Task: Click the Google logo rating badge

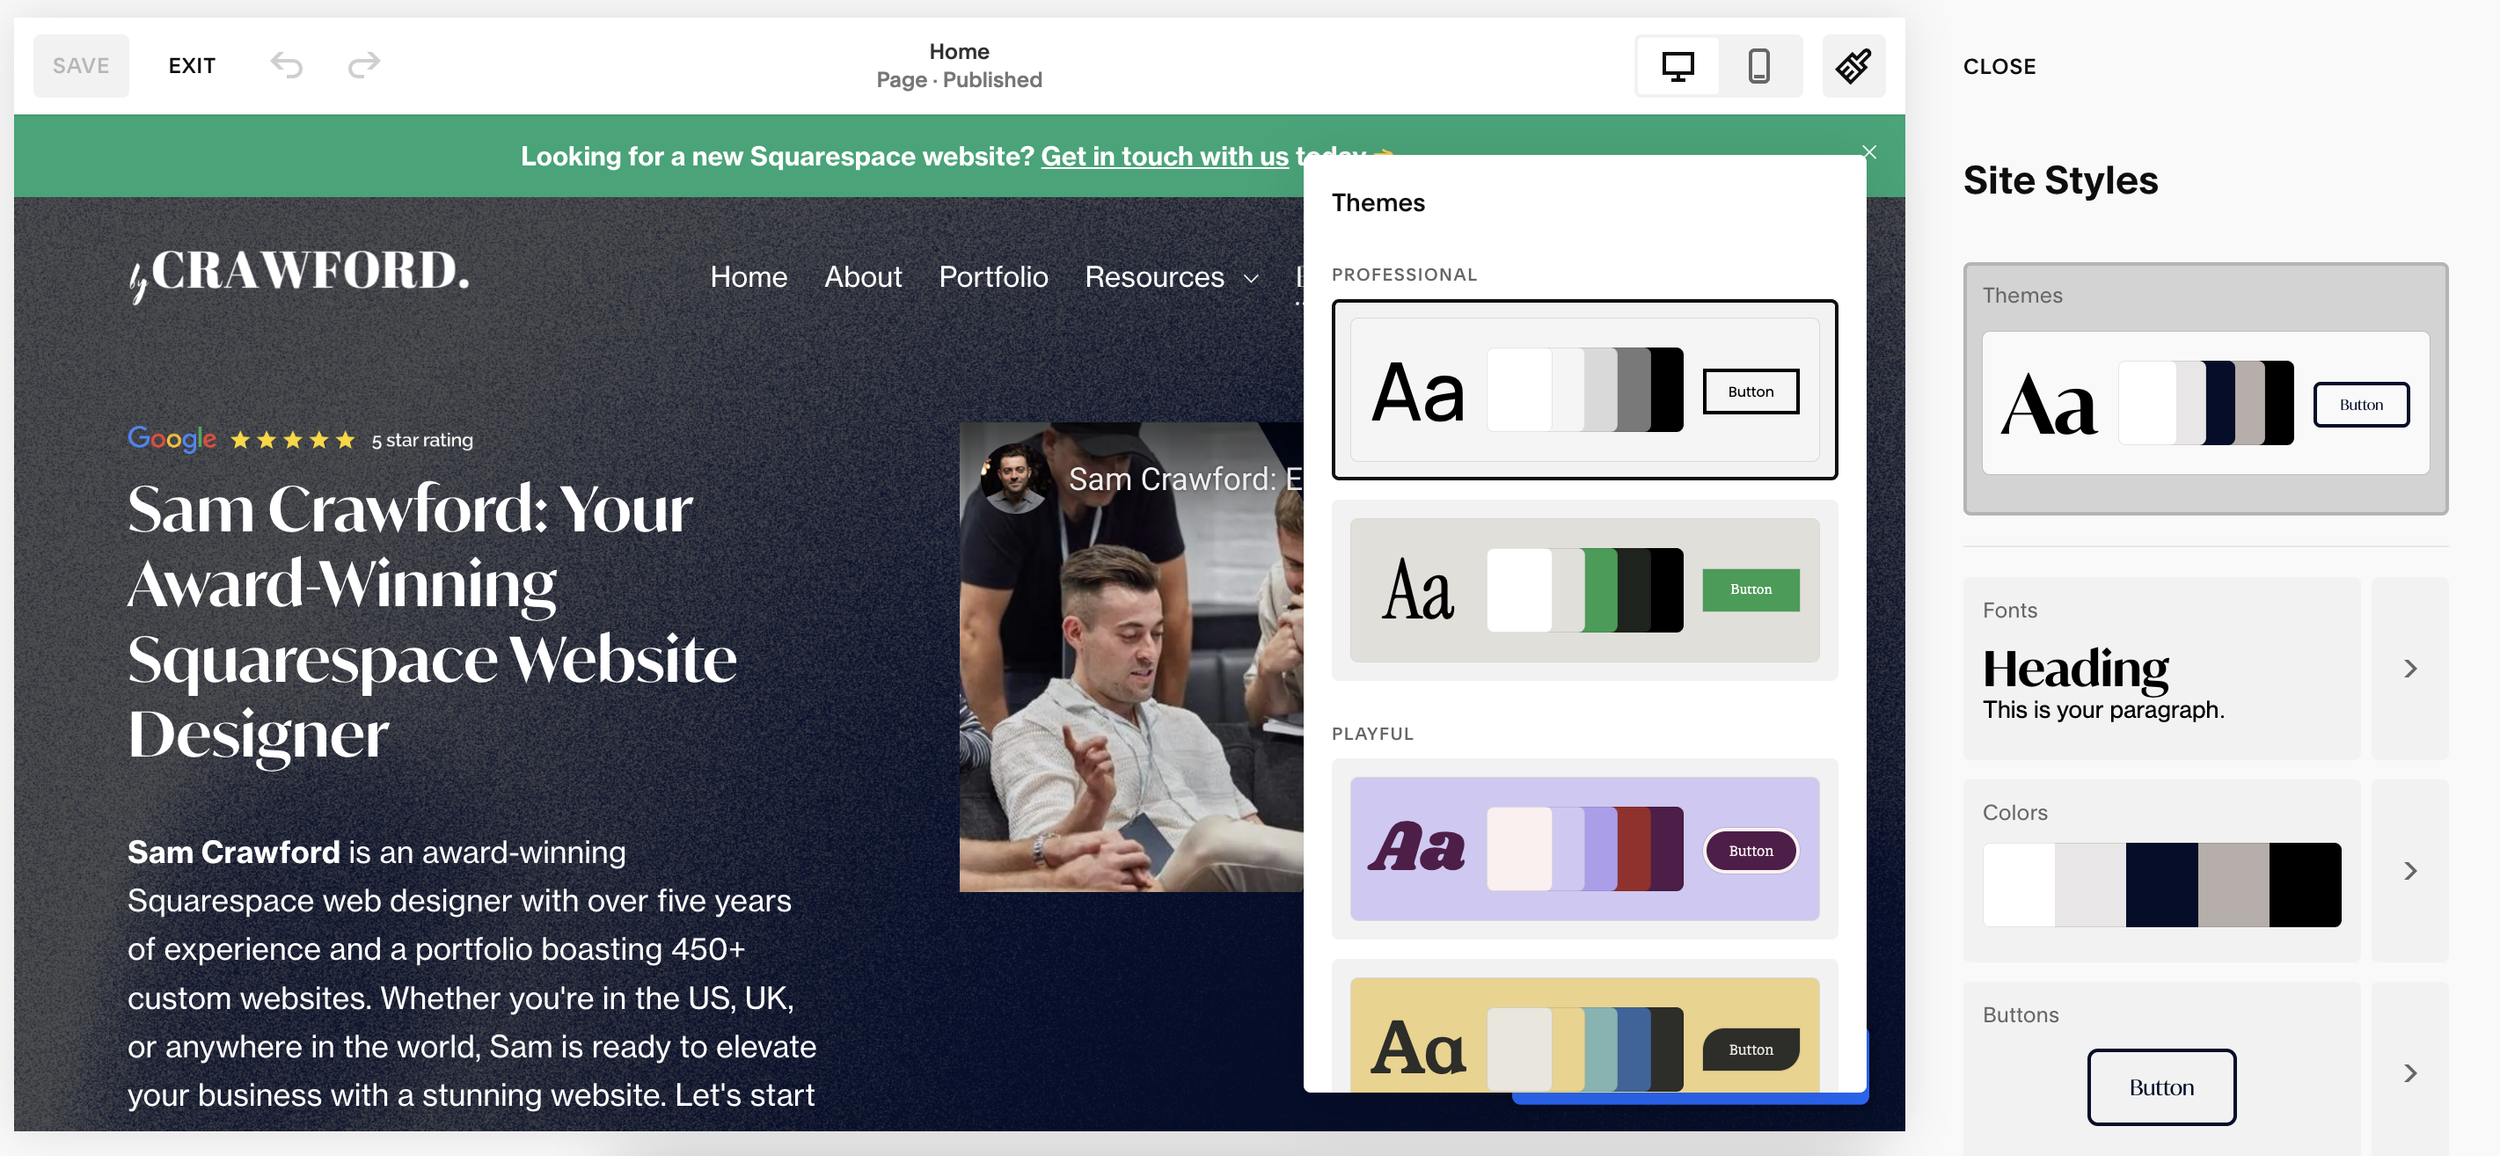Action: click(x=172, y=439)
